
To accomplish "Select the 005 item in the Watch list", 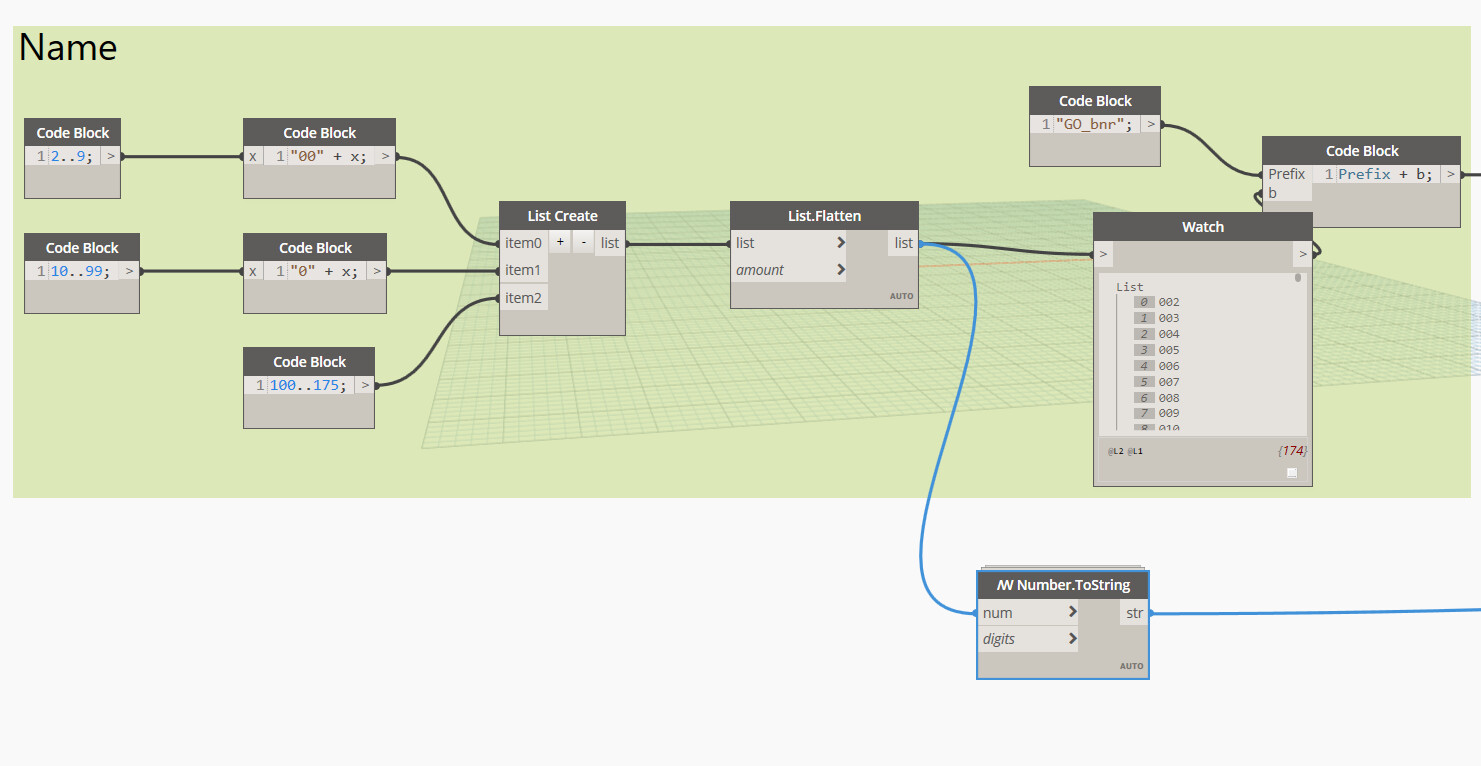I will coord(1169,350).
